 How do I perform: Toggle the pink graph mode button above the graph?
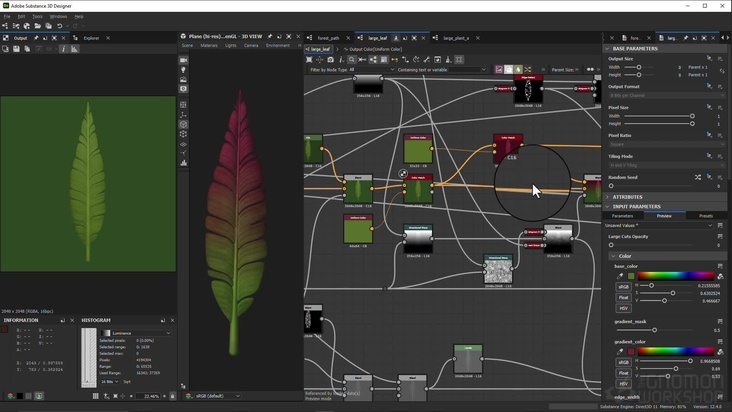pos(499,70)
